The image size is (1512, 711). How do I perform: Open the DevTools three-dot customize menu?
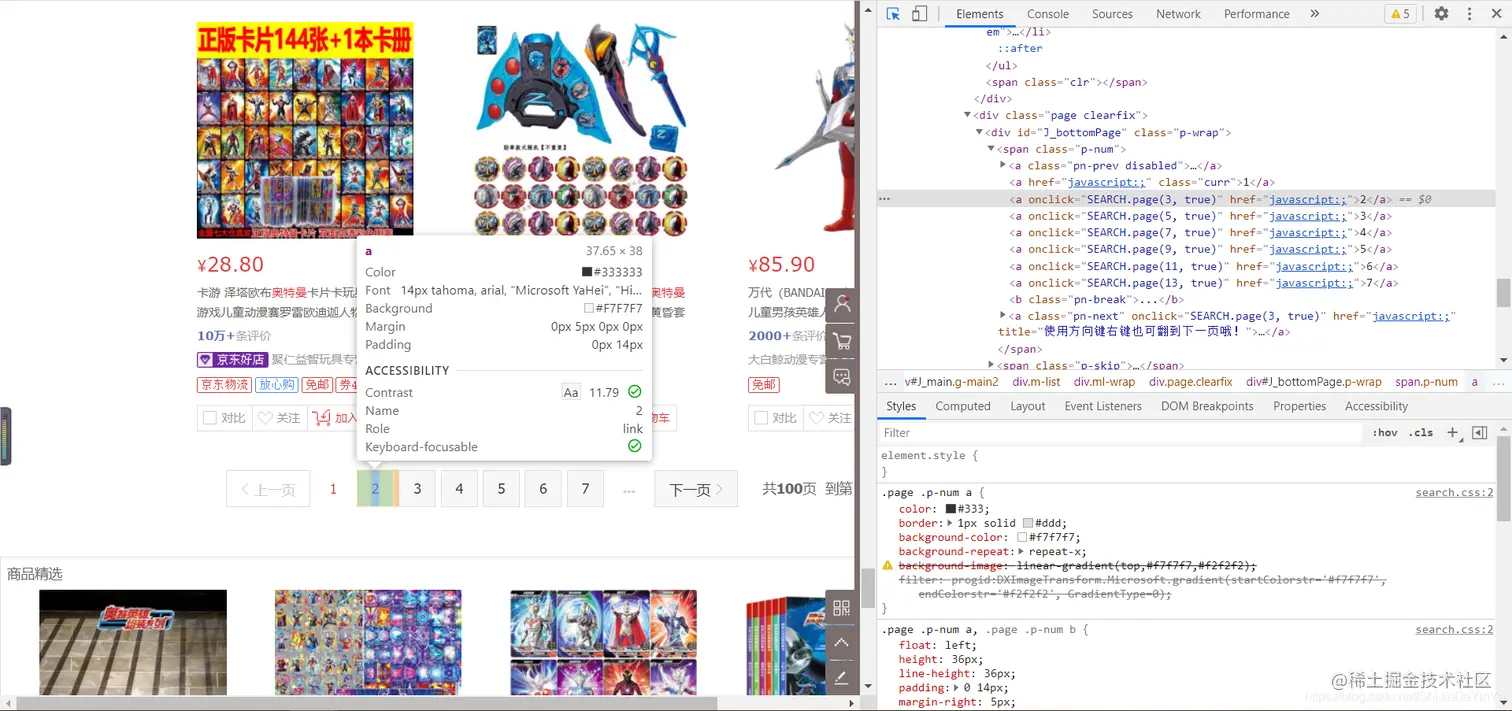(x=1471, y=13)
